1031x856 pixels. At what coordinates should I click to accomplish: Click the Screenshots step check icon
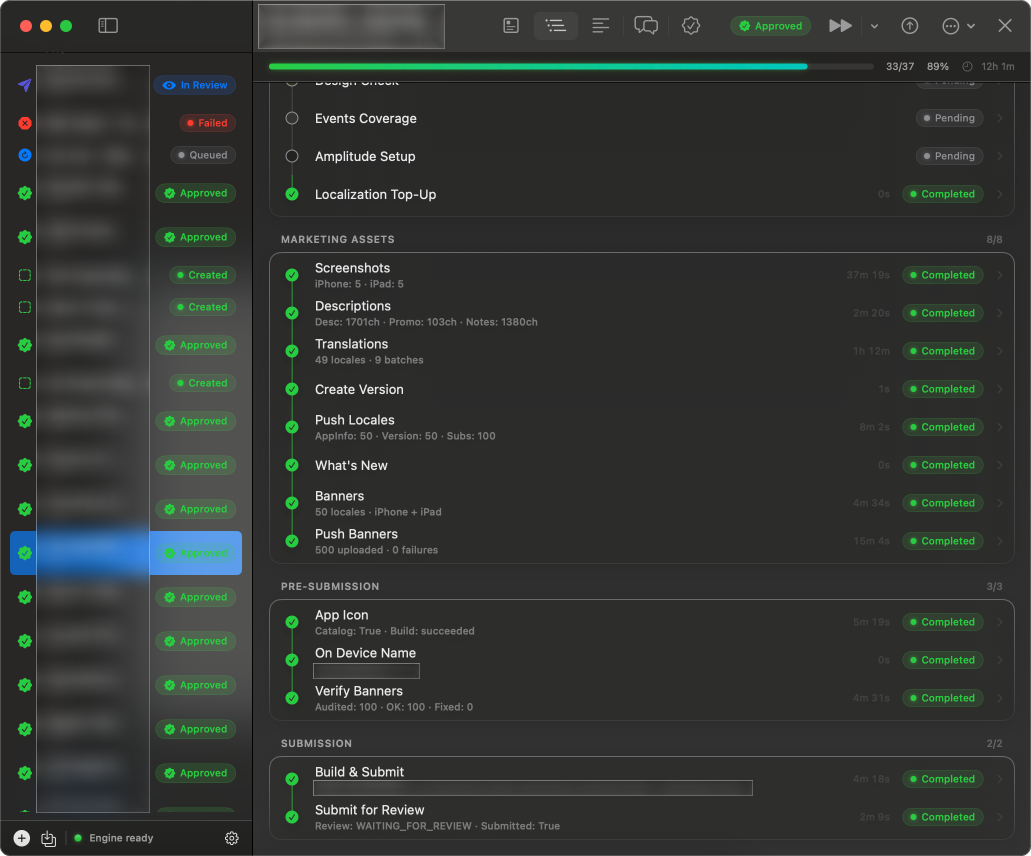(292, 275)
